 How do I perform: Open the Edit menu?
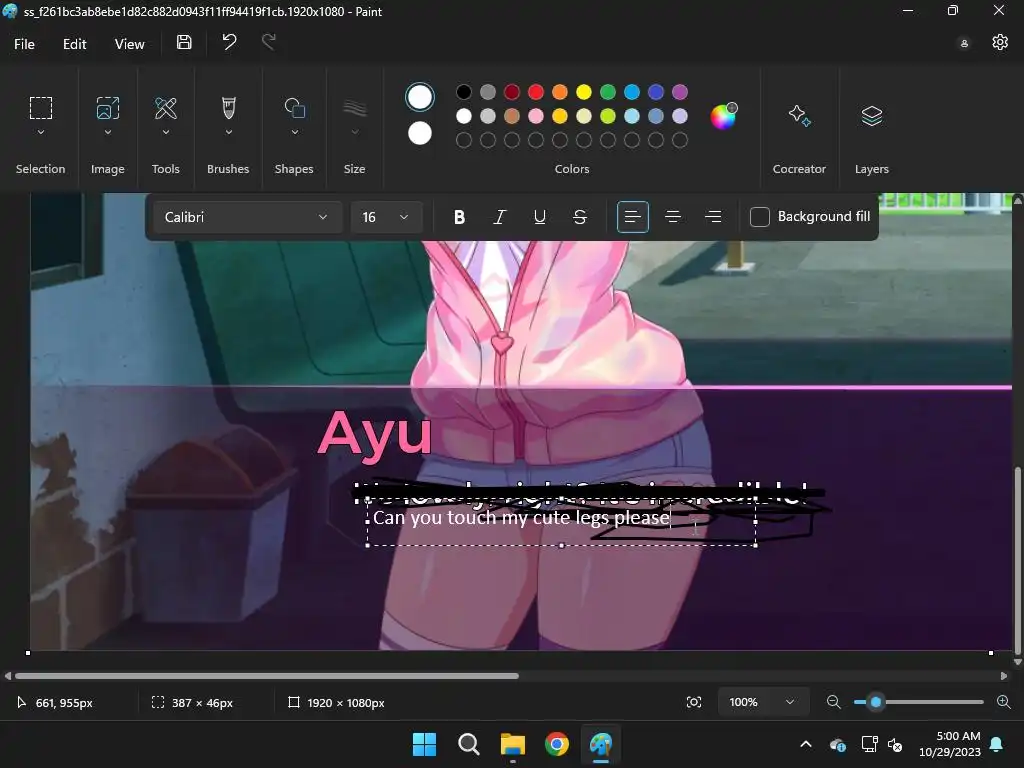(x=74, y=44)
